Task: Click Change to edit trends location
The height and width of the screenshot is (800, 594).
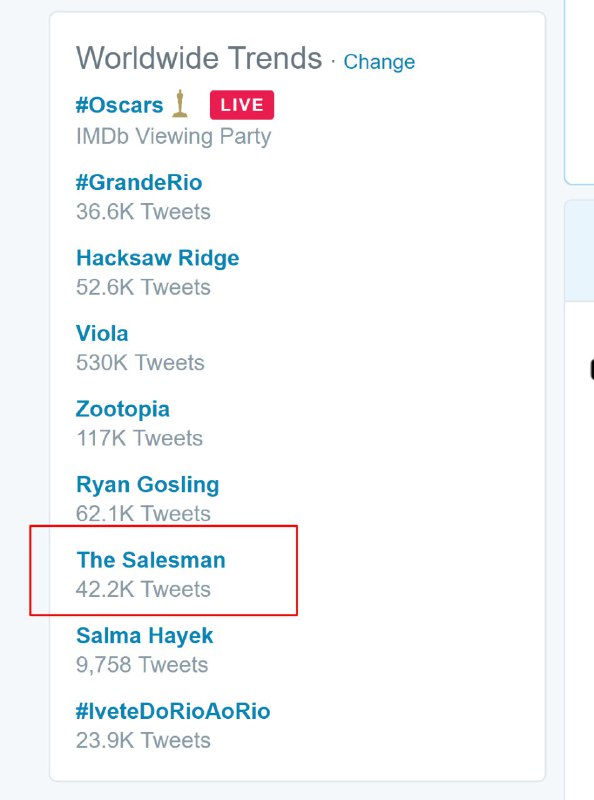Action: pos(380,62)
